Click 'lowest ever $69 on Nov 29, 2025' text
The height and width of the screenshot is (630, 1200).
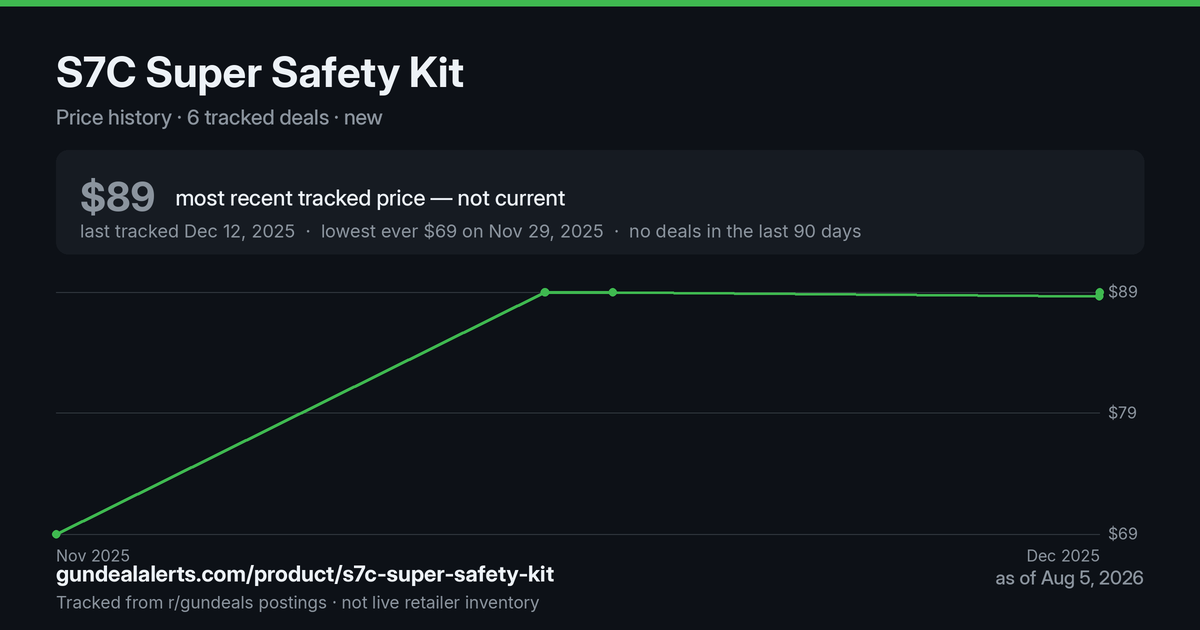point(462,231)
